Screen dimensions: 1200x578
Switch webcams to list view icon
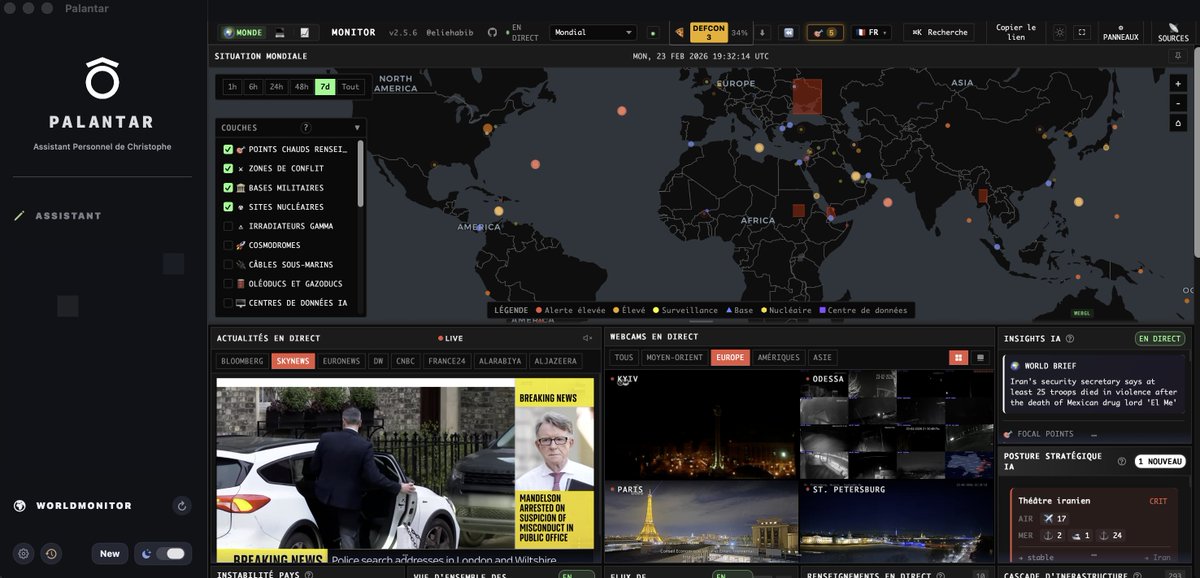click(x=980, y=357)
